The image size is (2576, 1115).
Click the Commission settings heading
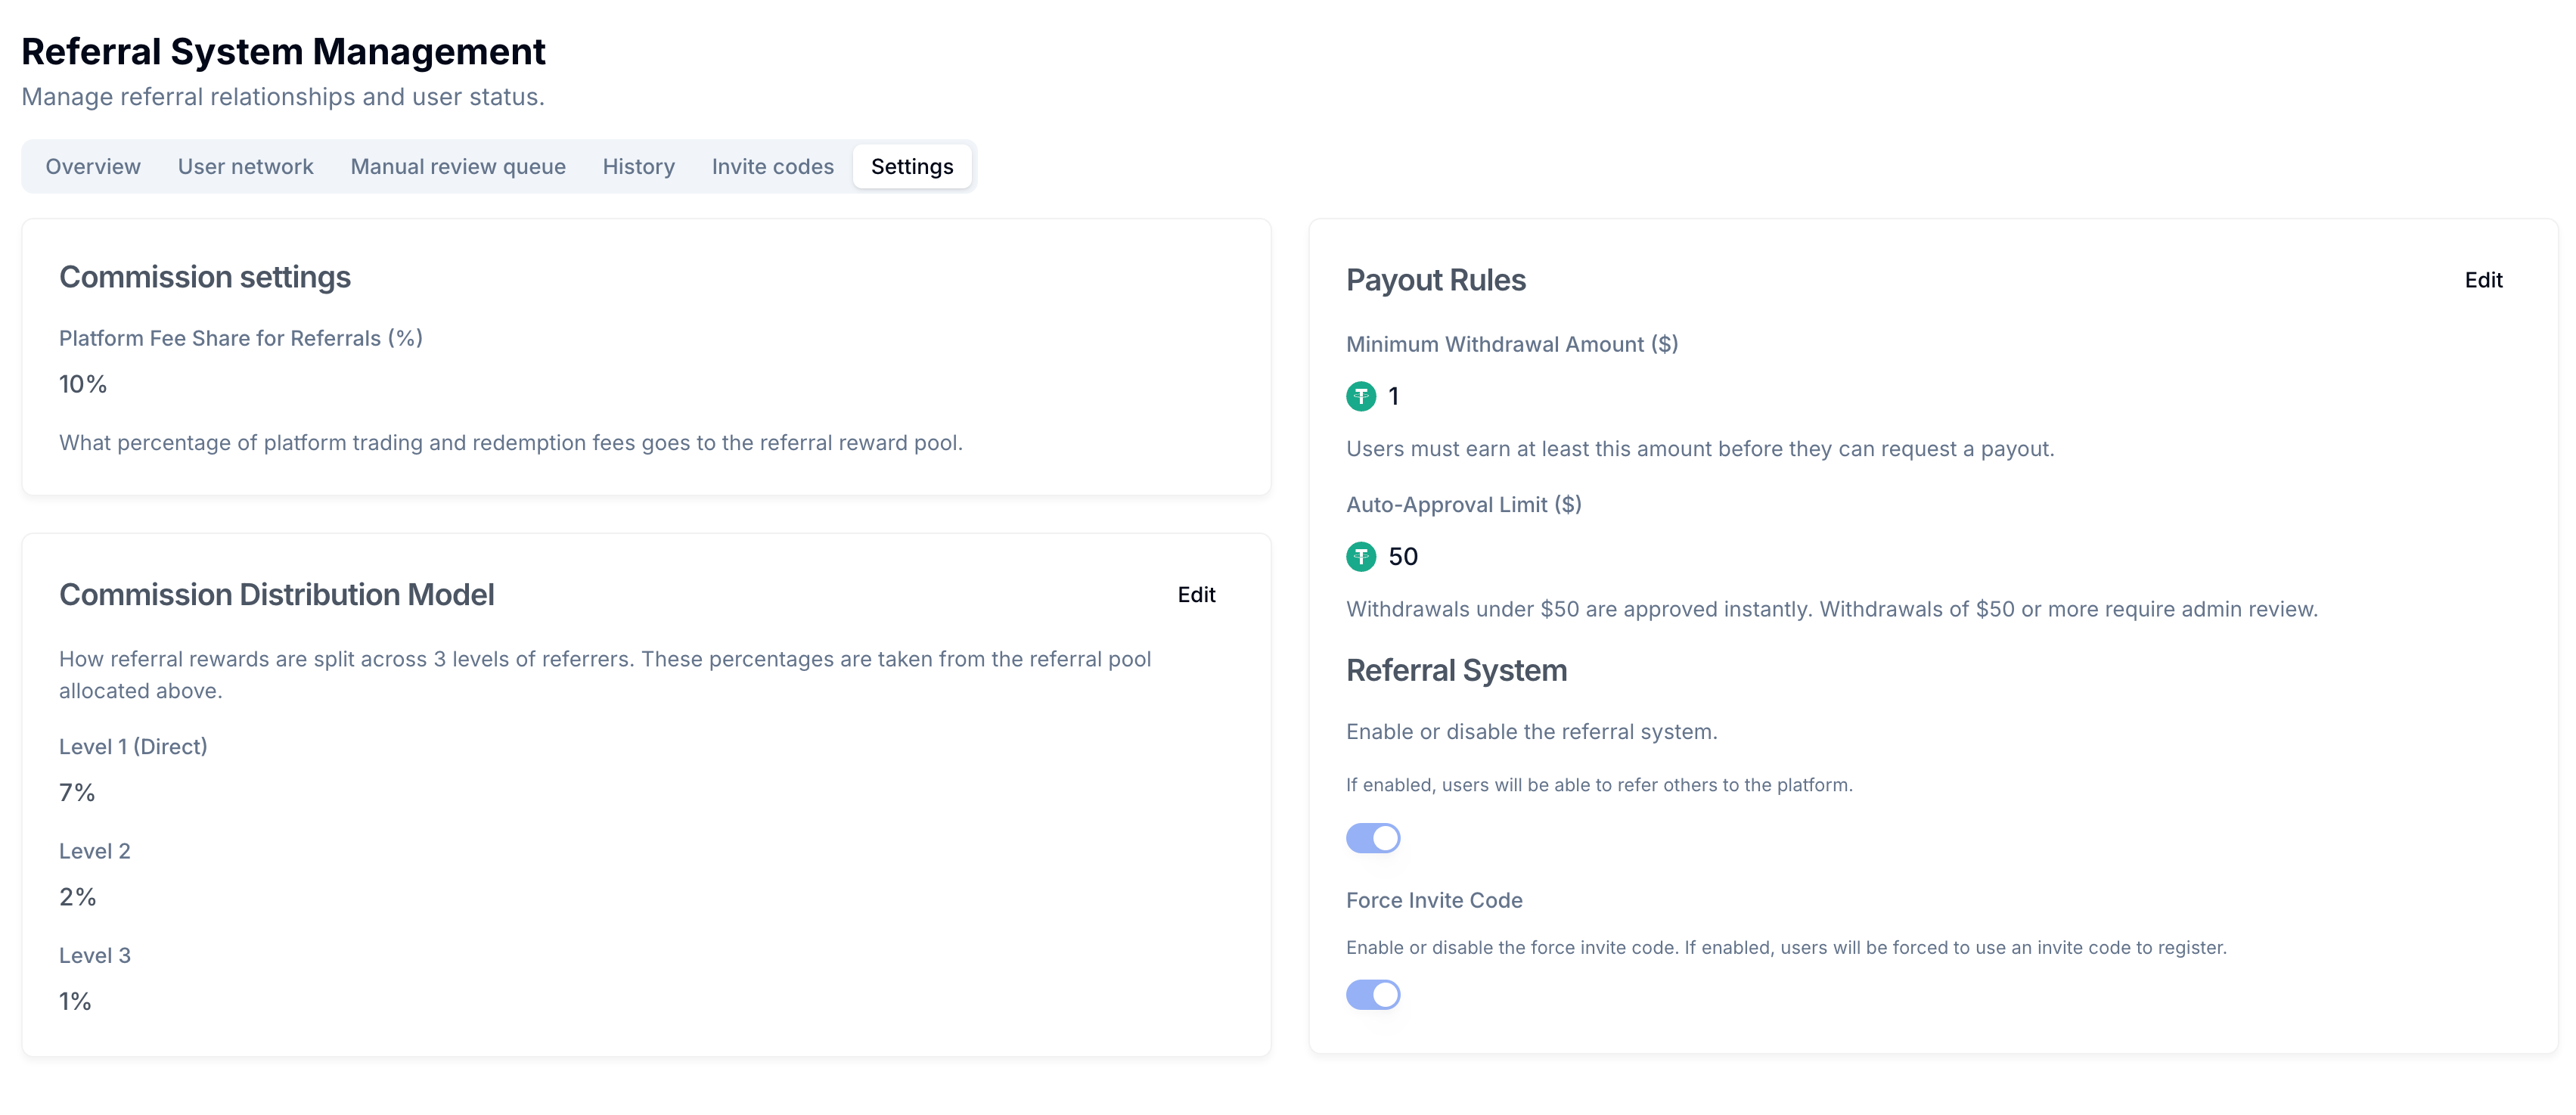coord(205,277)
